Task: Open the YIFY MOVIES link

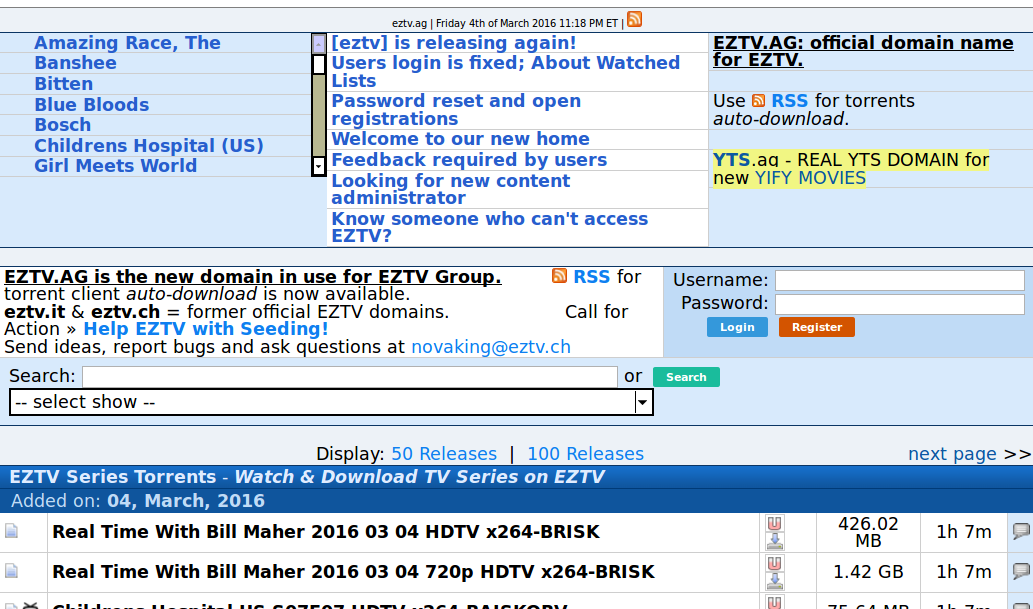Action: click(810, 178)
